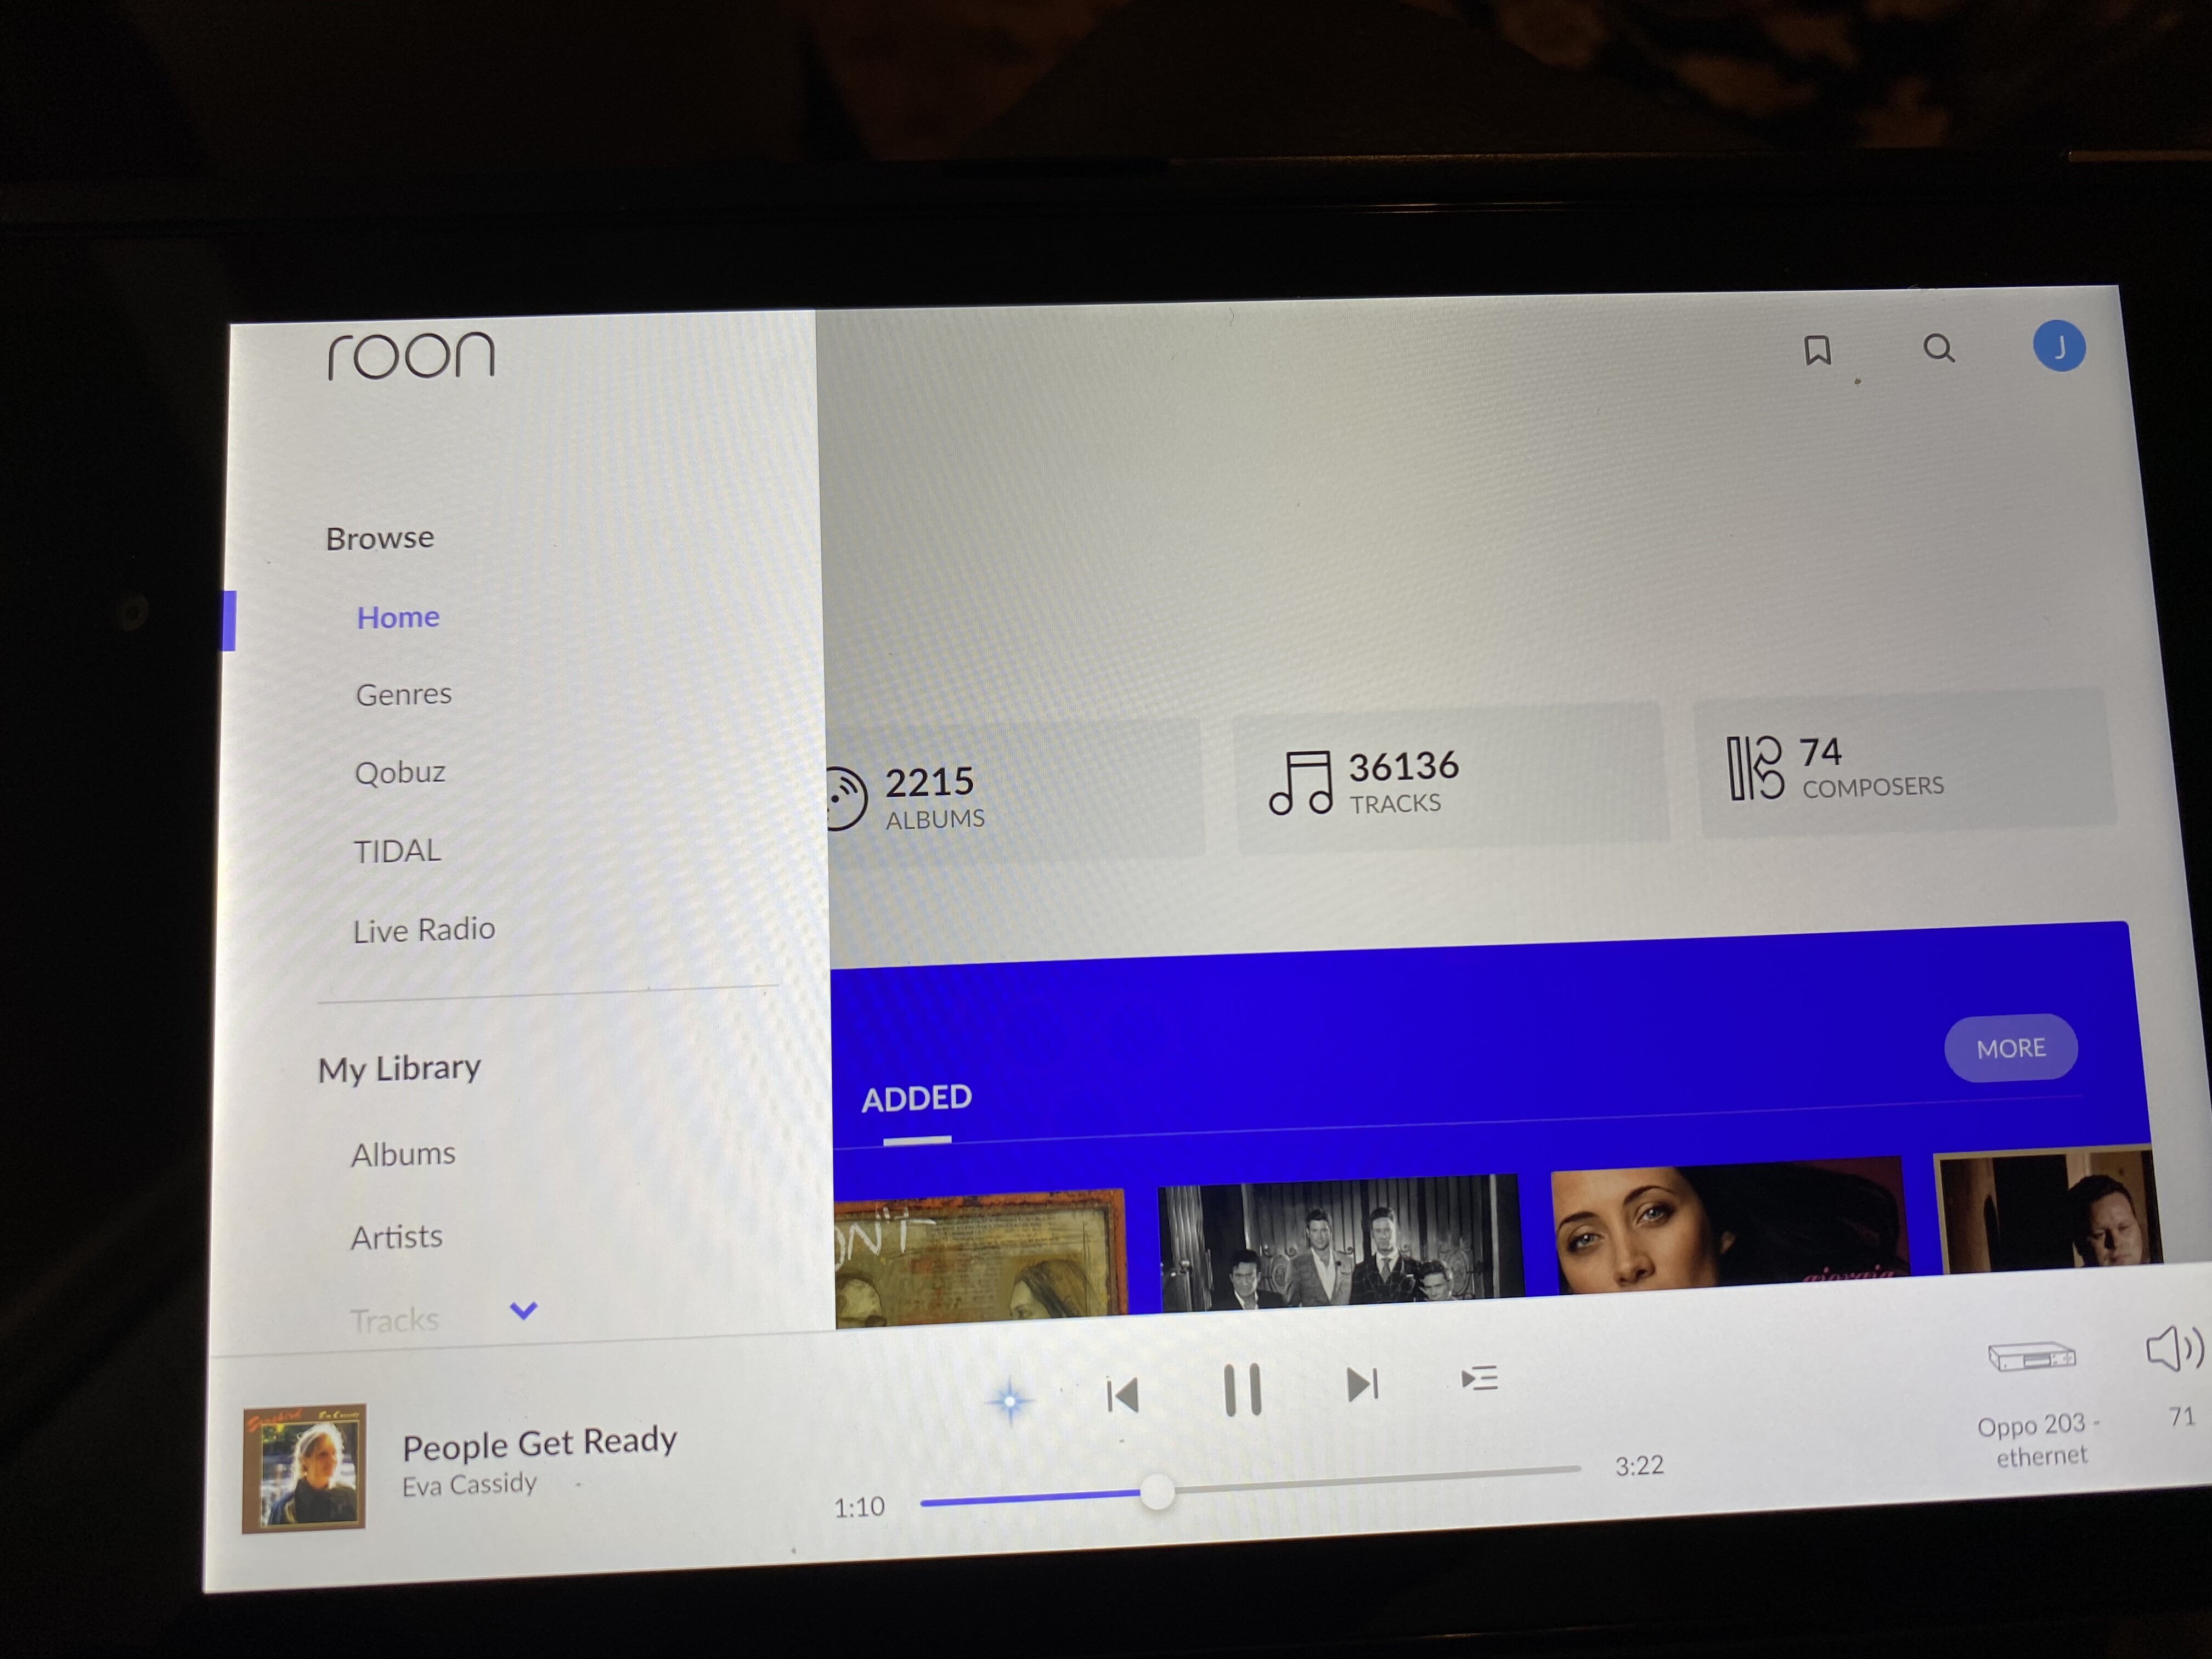Click the MORE button
2212x1659 pixels.
tap(2010, 1048)
